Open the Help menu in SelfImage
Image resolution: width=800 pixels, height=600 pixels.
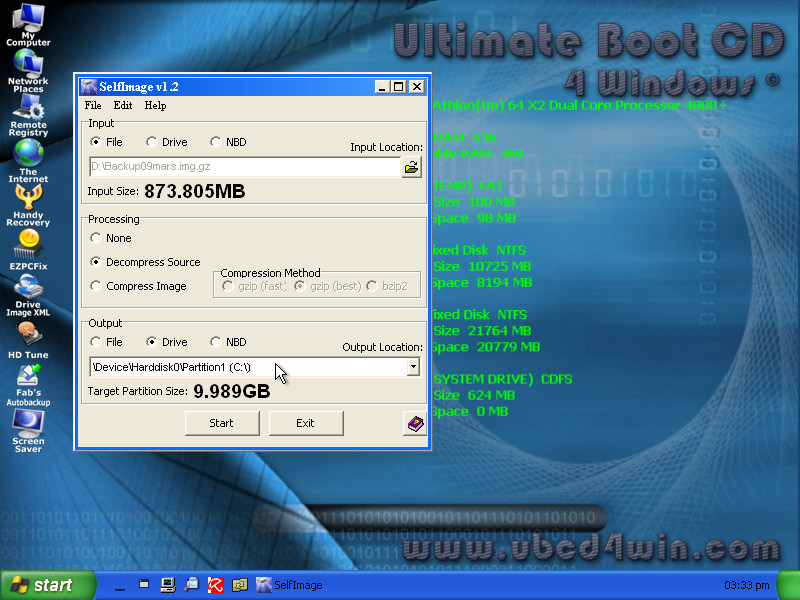click(155, 106)
